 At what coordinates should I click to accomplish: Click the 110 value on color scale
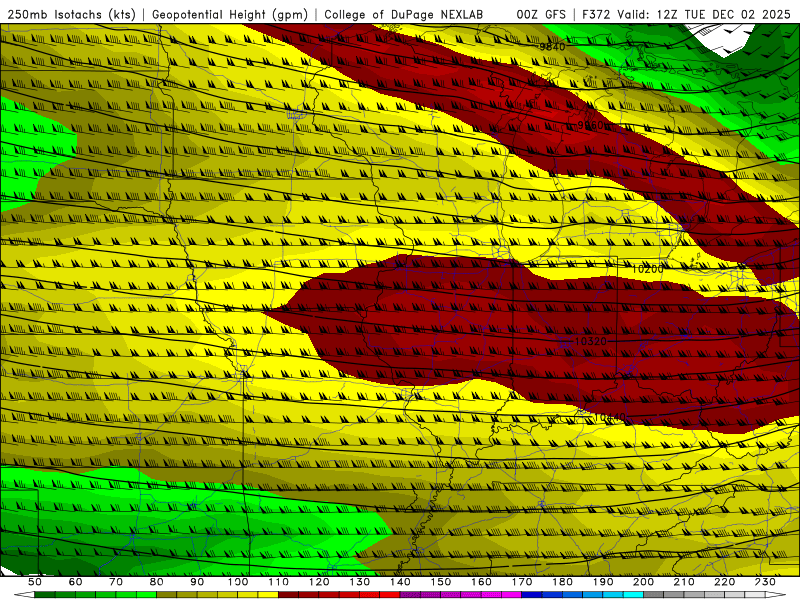[278, 582]
